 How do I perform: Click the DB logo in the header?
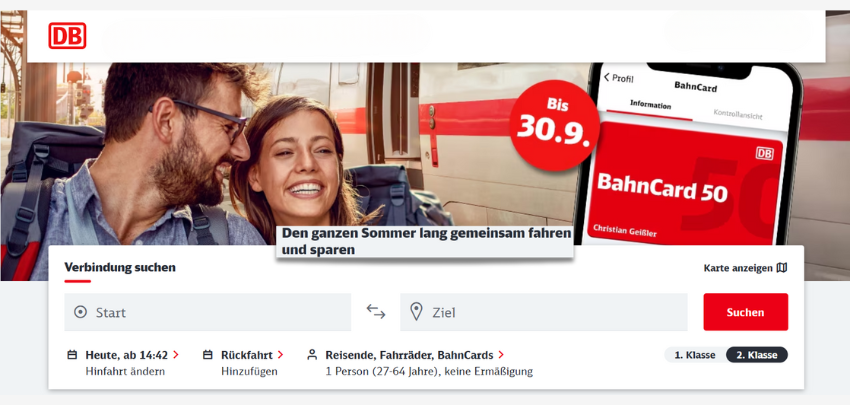pos(67,36)
